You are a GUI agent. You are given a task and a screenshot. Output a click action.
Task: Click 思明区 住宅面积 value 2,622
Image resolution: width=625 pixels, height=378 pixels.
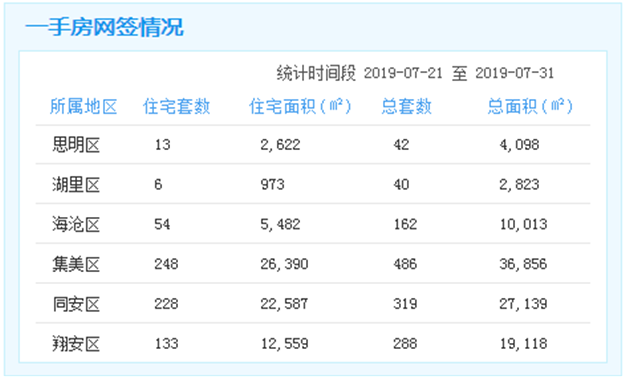pos(280,144)
